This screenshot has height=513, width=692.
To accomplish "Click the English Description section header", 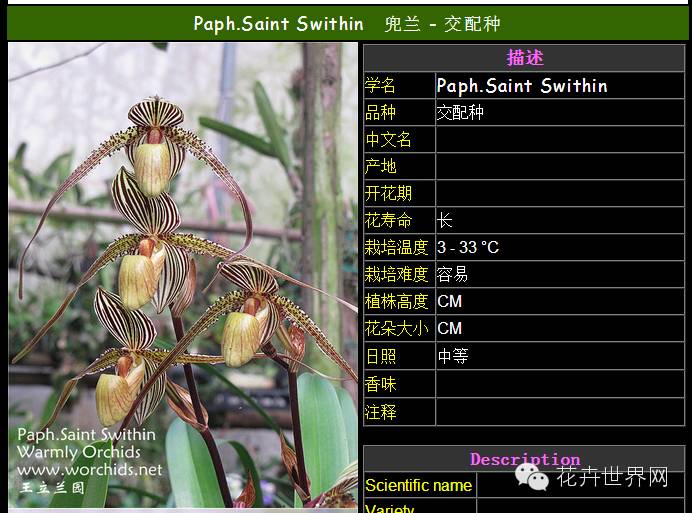I will tap(524, 460).
